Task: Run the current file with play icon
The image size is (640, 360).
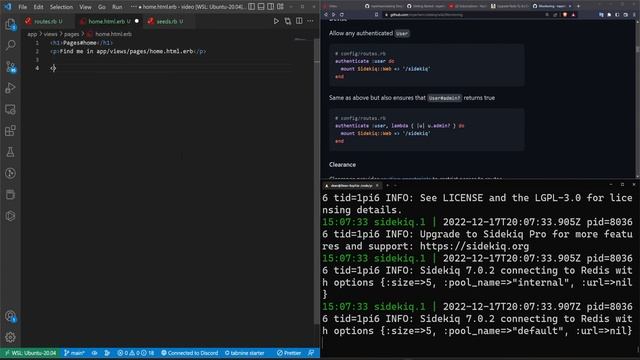Action: (276, 21)
